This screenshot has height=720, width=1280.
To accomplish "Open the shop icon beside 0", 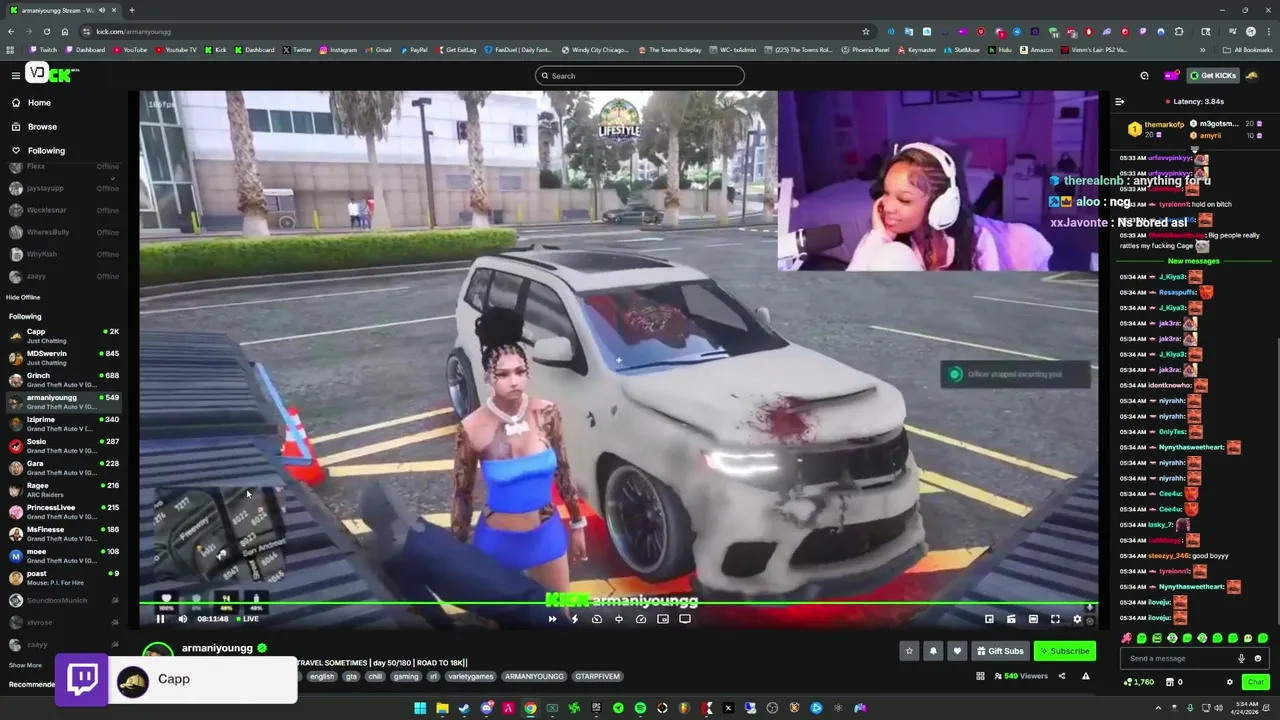I will coord(1170,682).
